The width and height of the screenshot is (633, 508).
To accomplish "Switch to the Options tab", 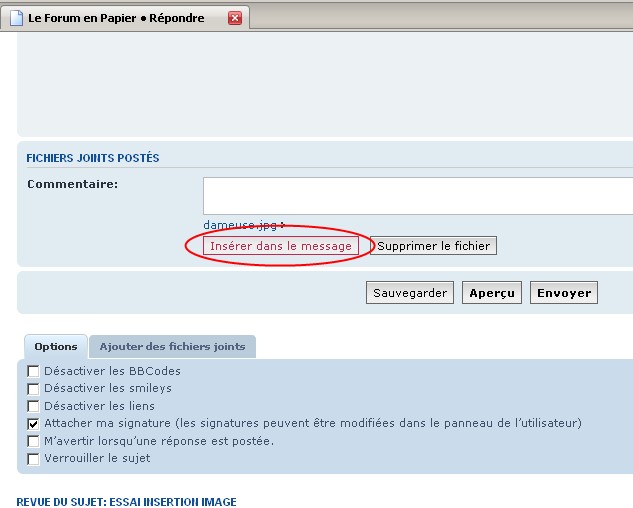I will tap(56, 347).
